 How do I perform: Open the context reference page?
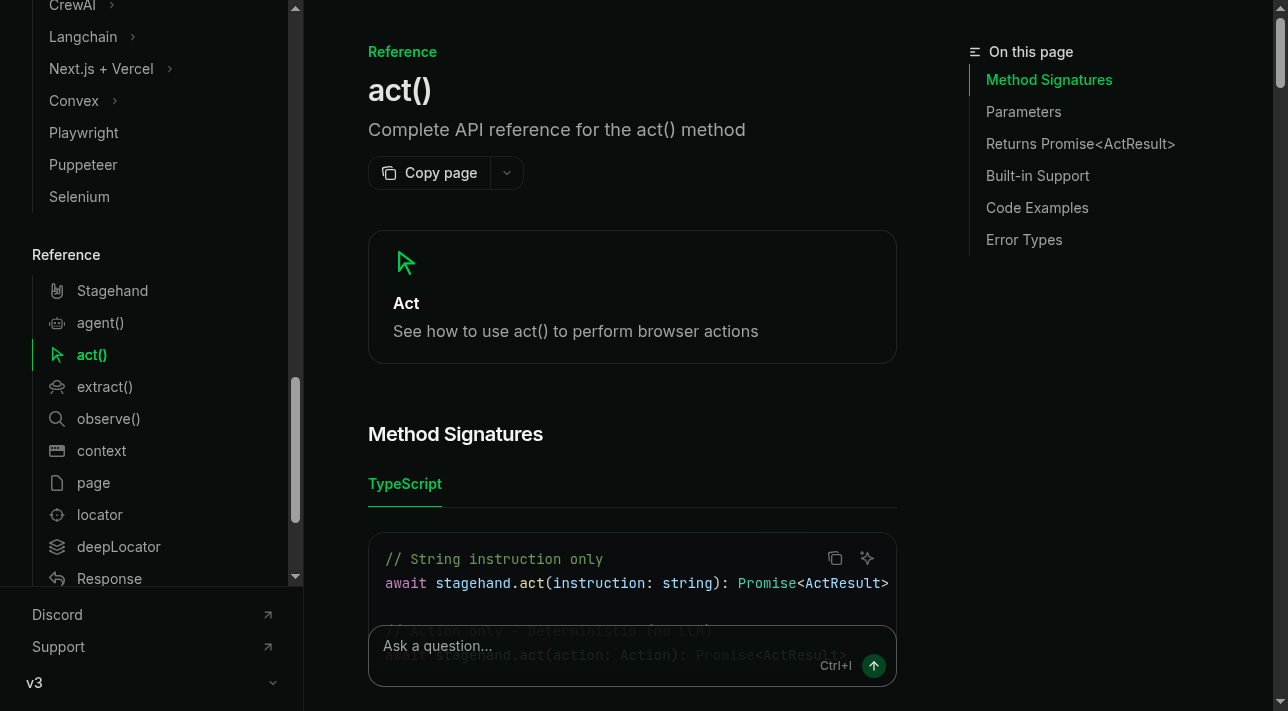click(x=102, y=451)
